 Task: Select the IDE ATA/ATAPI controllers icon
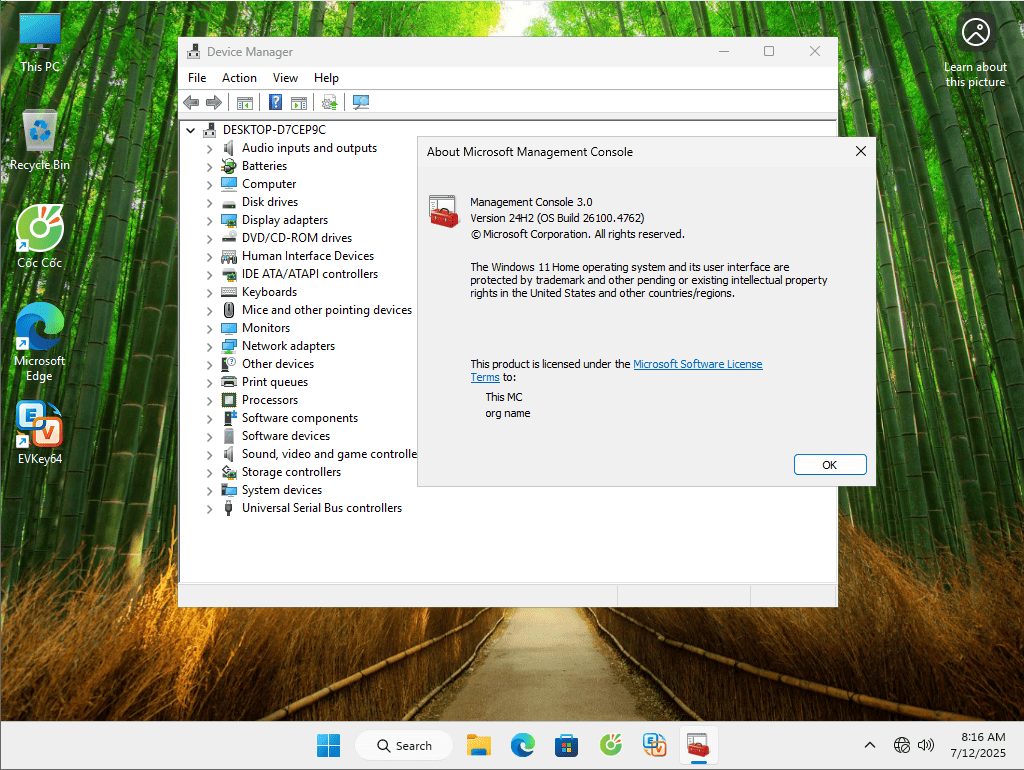[229, 274]
